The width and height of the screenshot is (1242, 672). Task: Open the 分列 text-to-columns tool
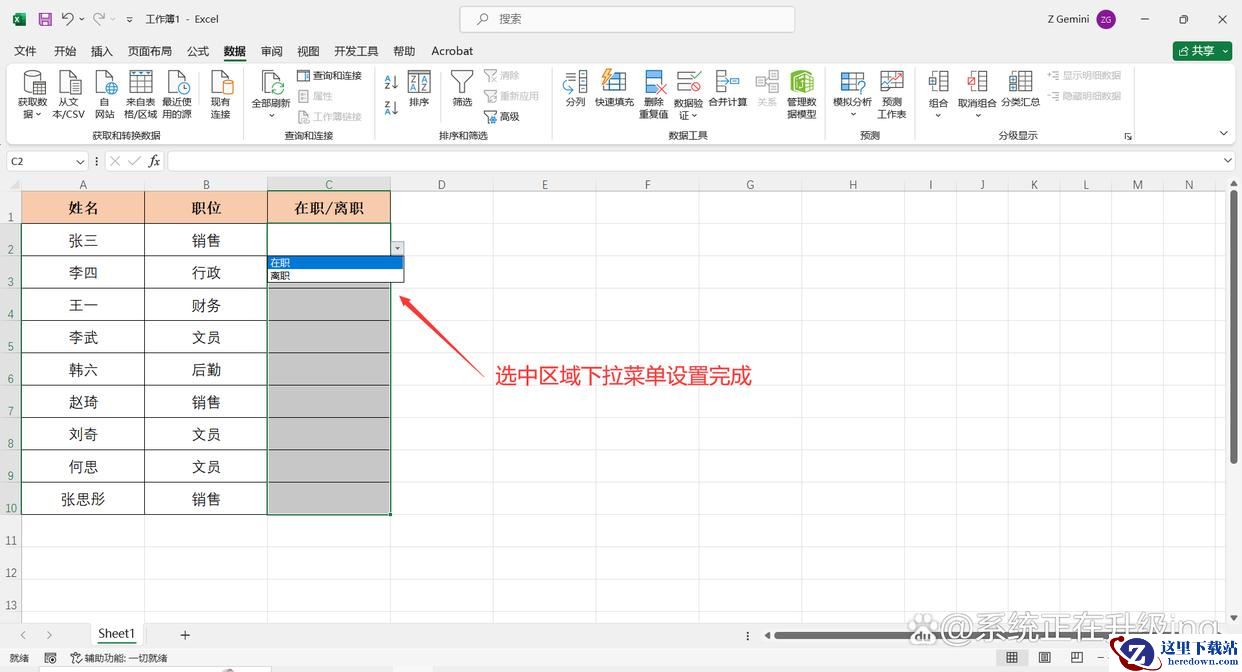point(575,83)
